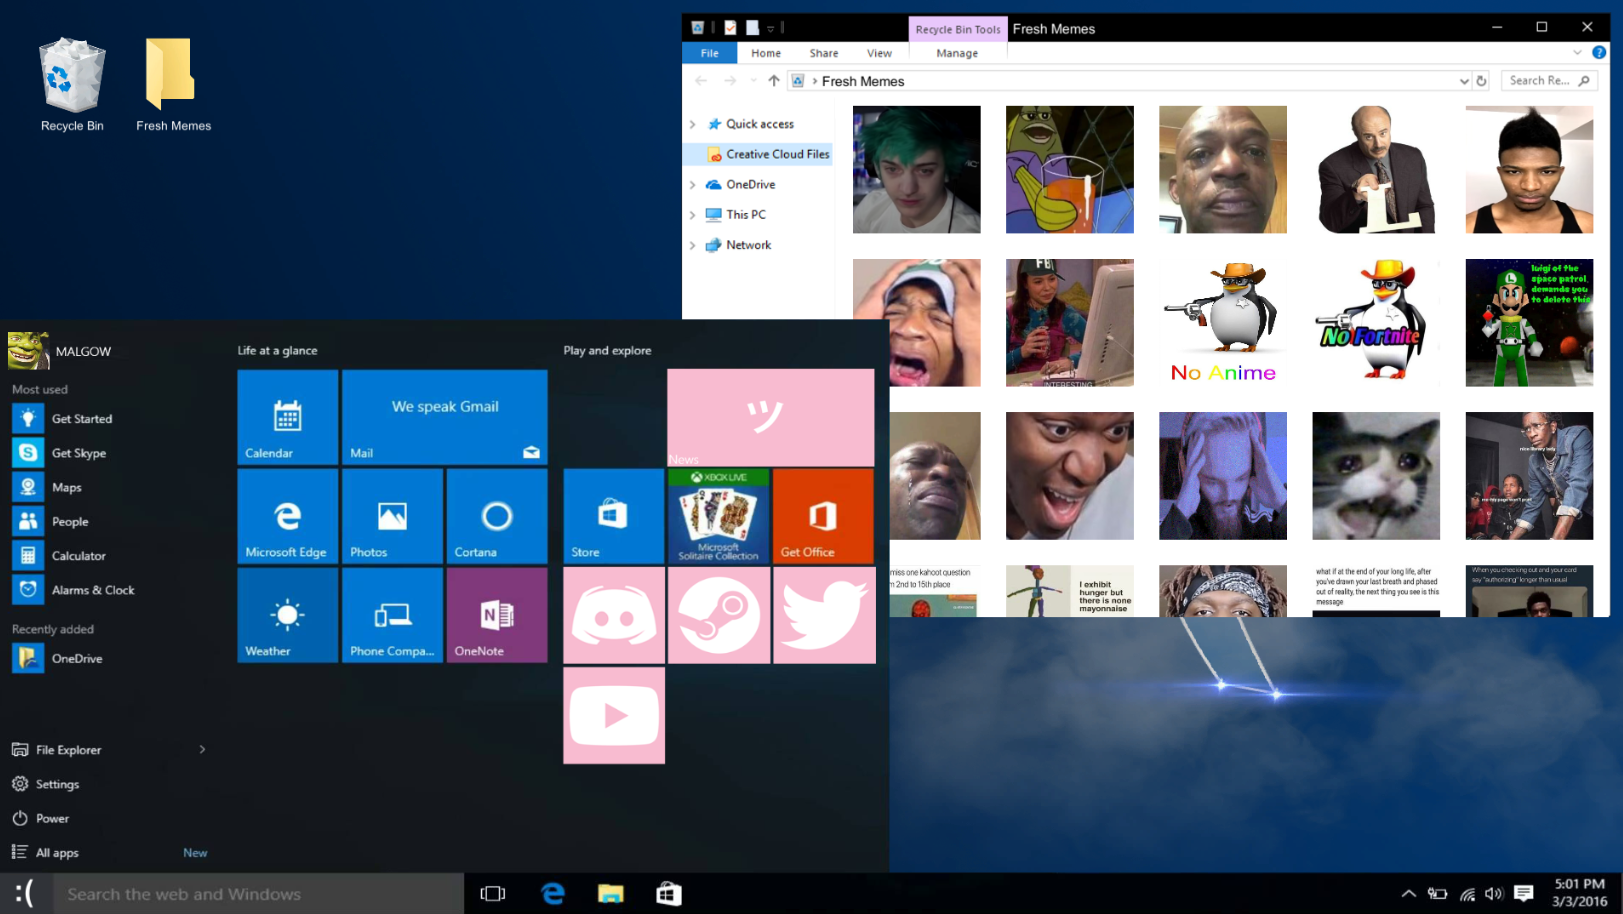Expand This PC in the navigation pane
The height and width of the screenshot is (914, 1623).
(x=694, y=214)
